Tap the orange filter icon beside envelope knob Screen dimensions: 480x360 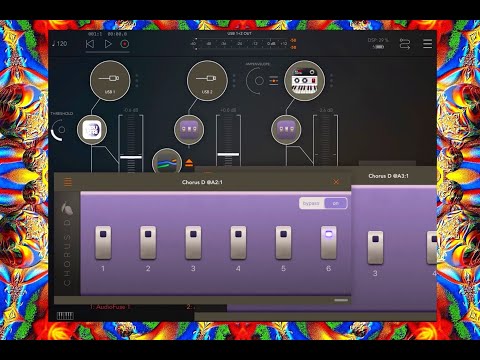point(274,81)
